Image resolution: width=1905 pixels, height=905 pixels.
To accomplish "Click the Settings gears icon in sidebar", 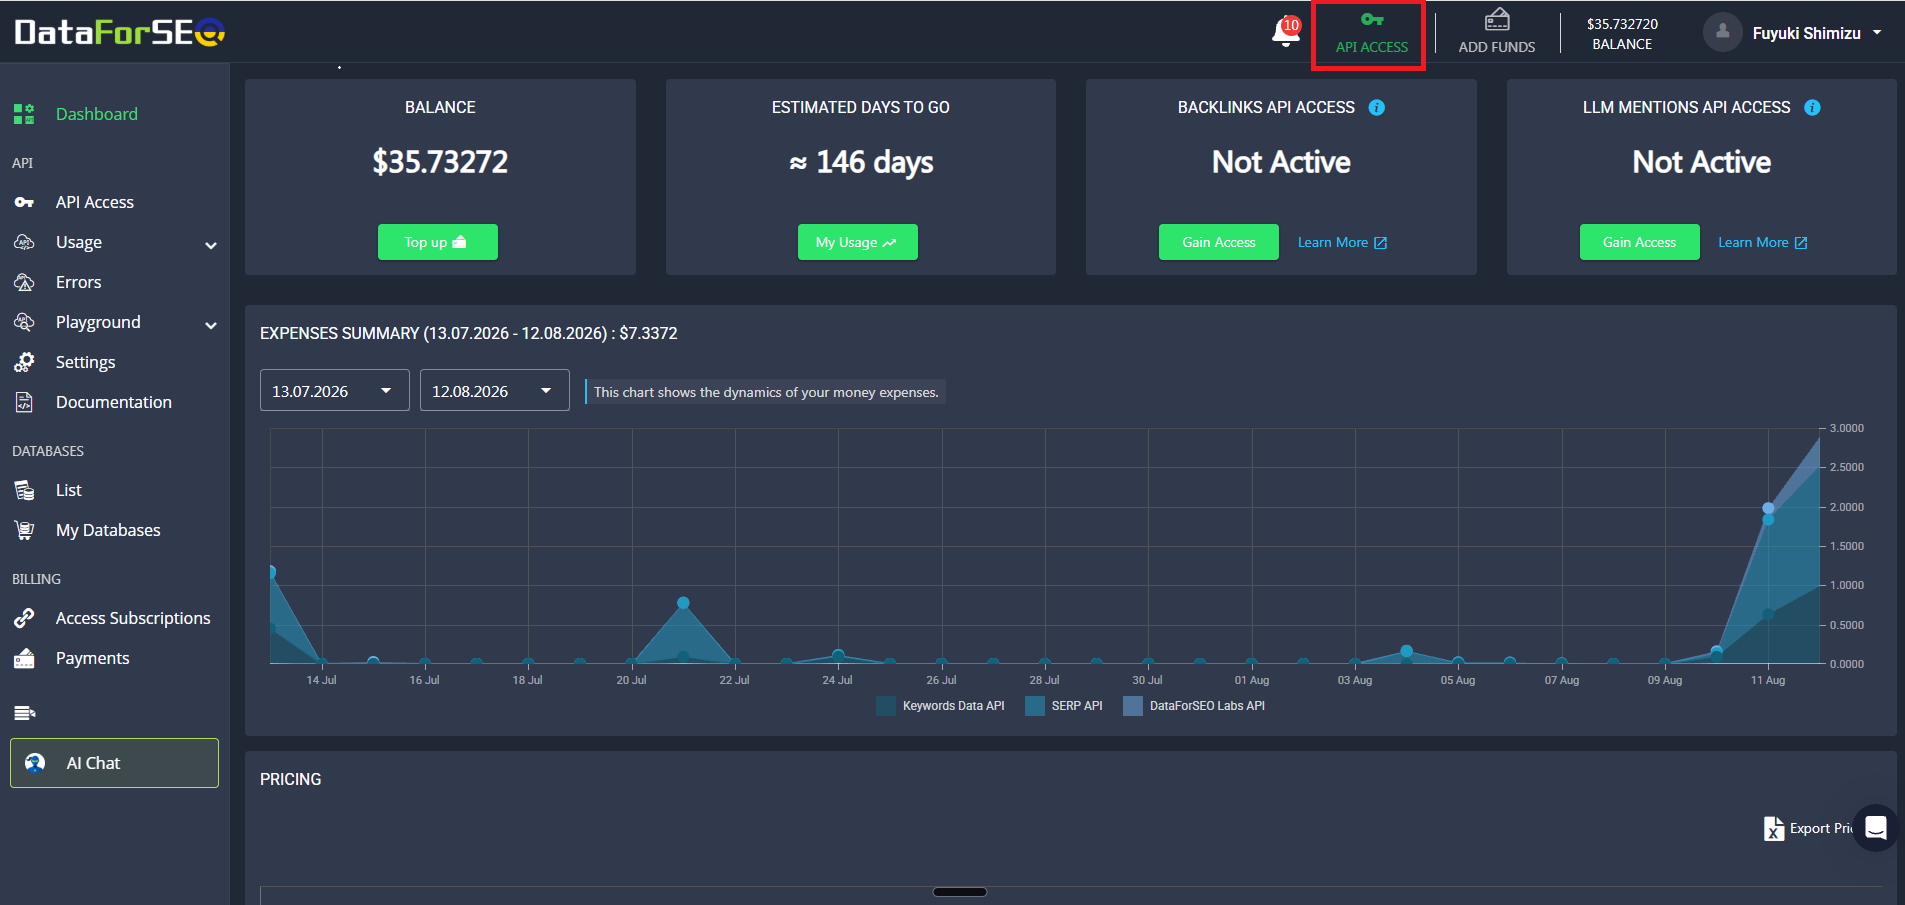I will 24,362.
